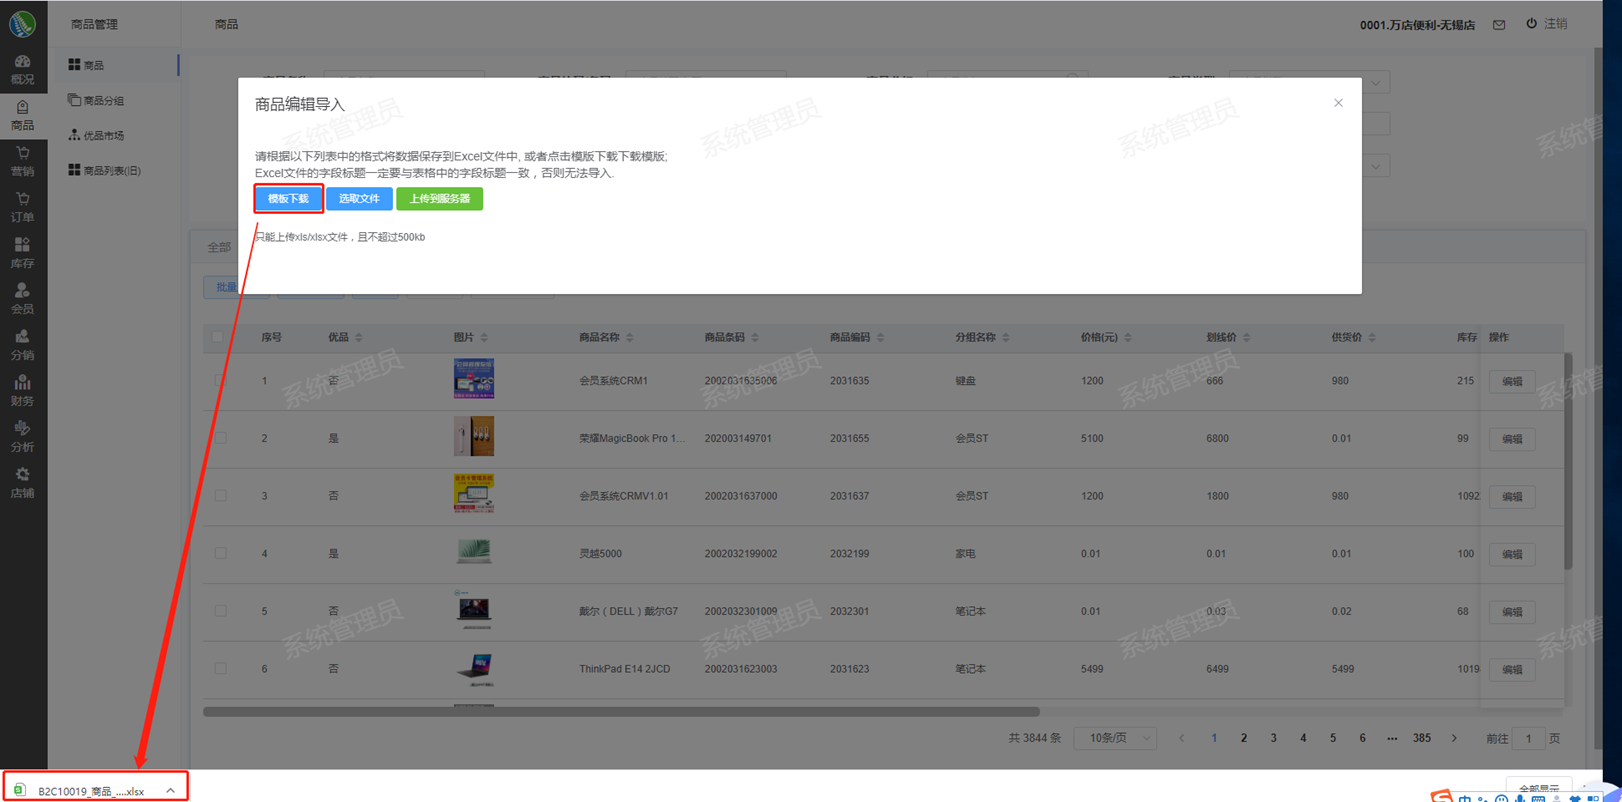Viewport: 1622px width, 802px height.
Task: Open 分析 analytics in the dark sidebar
Action: [x=22, y=438]
